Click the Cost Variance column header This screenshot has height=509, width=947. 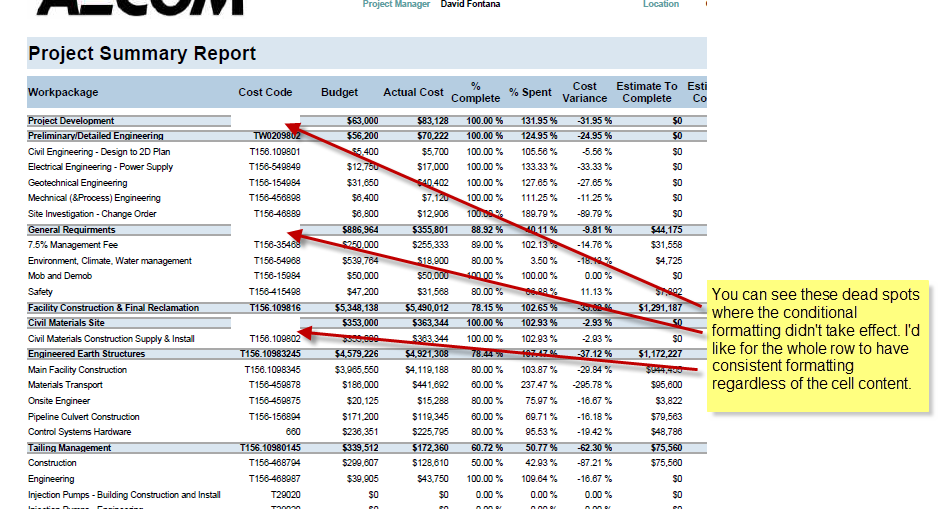(585, 92)
